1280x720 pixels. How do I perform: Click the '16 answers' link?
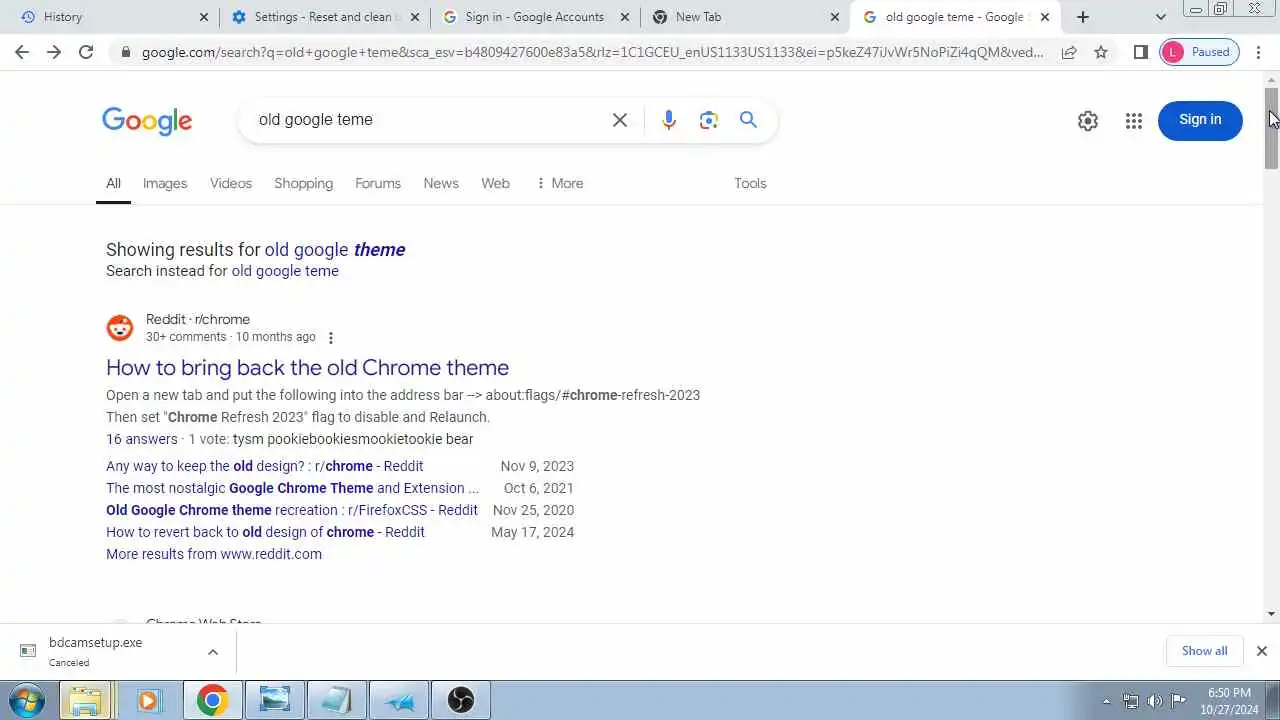[x=142, y=439]
